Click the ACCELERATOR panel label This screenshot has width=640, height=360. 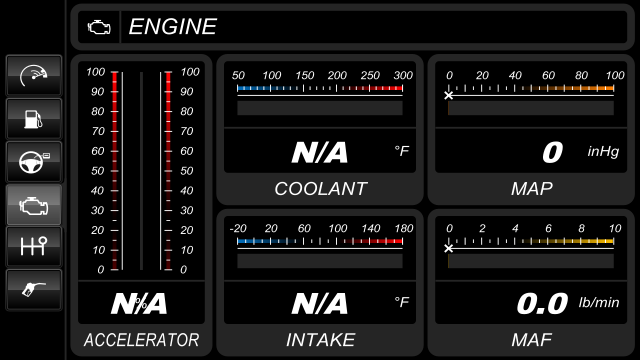pyautogui.click(x=141, y=340)
